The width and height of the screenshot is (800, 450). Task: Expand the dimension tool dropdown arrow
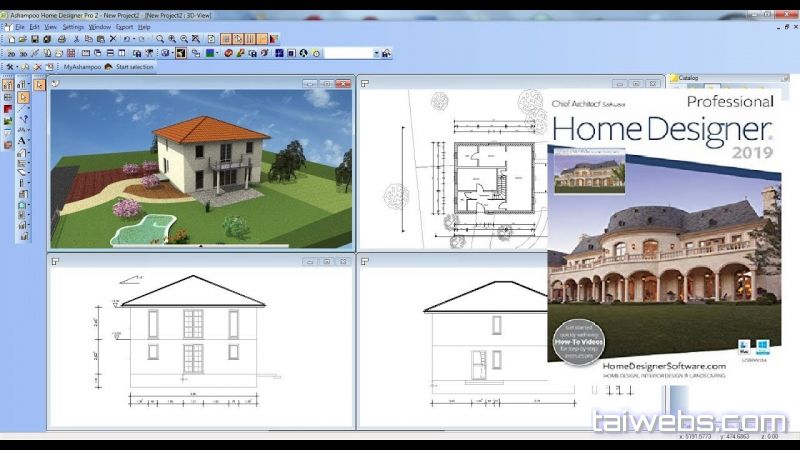click(29, 130)
